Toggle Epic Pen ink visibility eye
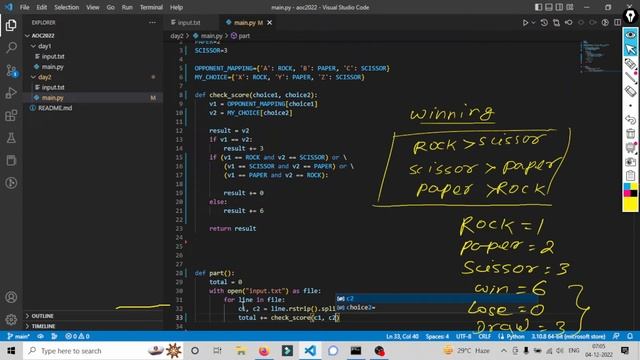Image resolution: width=640 pixels, height=360 pixels. pyautogui.click(x=631, y=35)
